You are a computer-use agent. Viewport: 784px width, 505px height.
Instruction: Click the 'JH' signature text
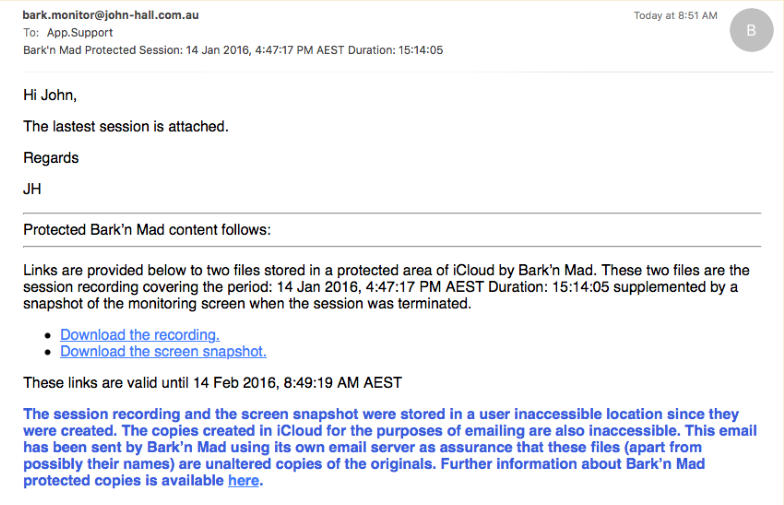33,189
